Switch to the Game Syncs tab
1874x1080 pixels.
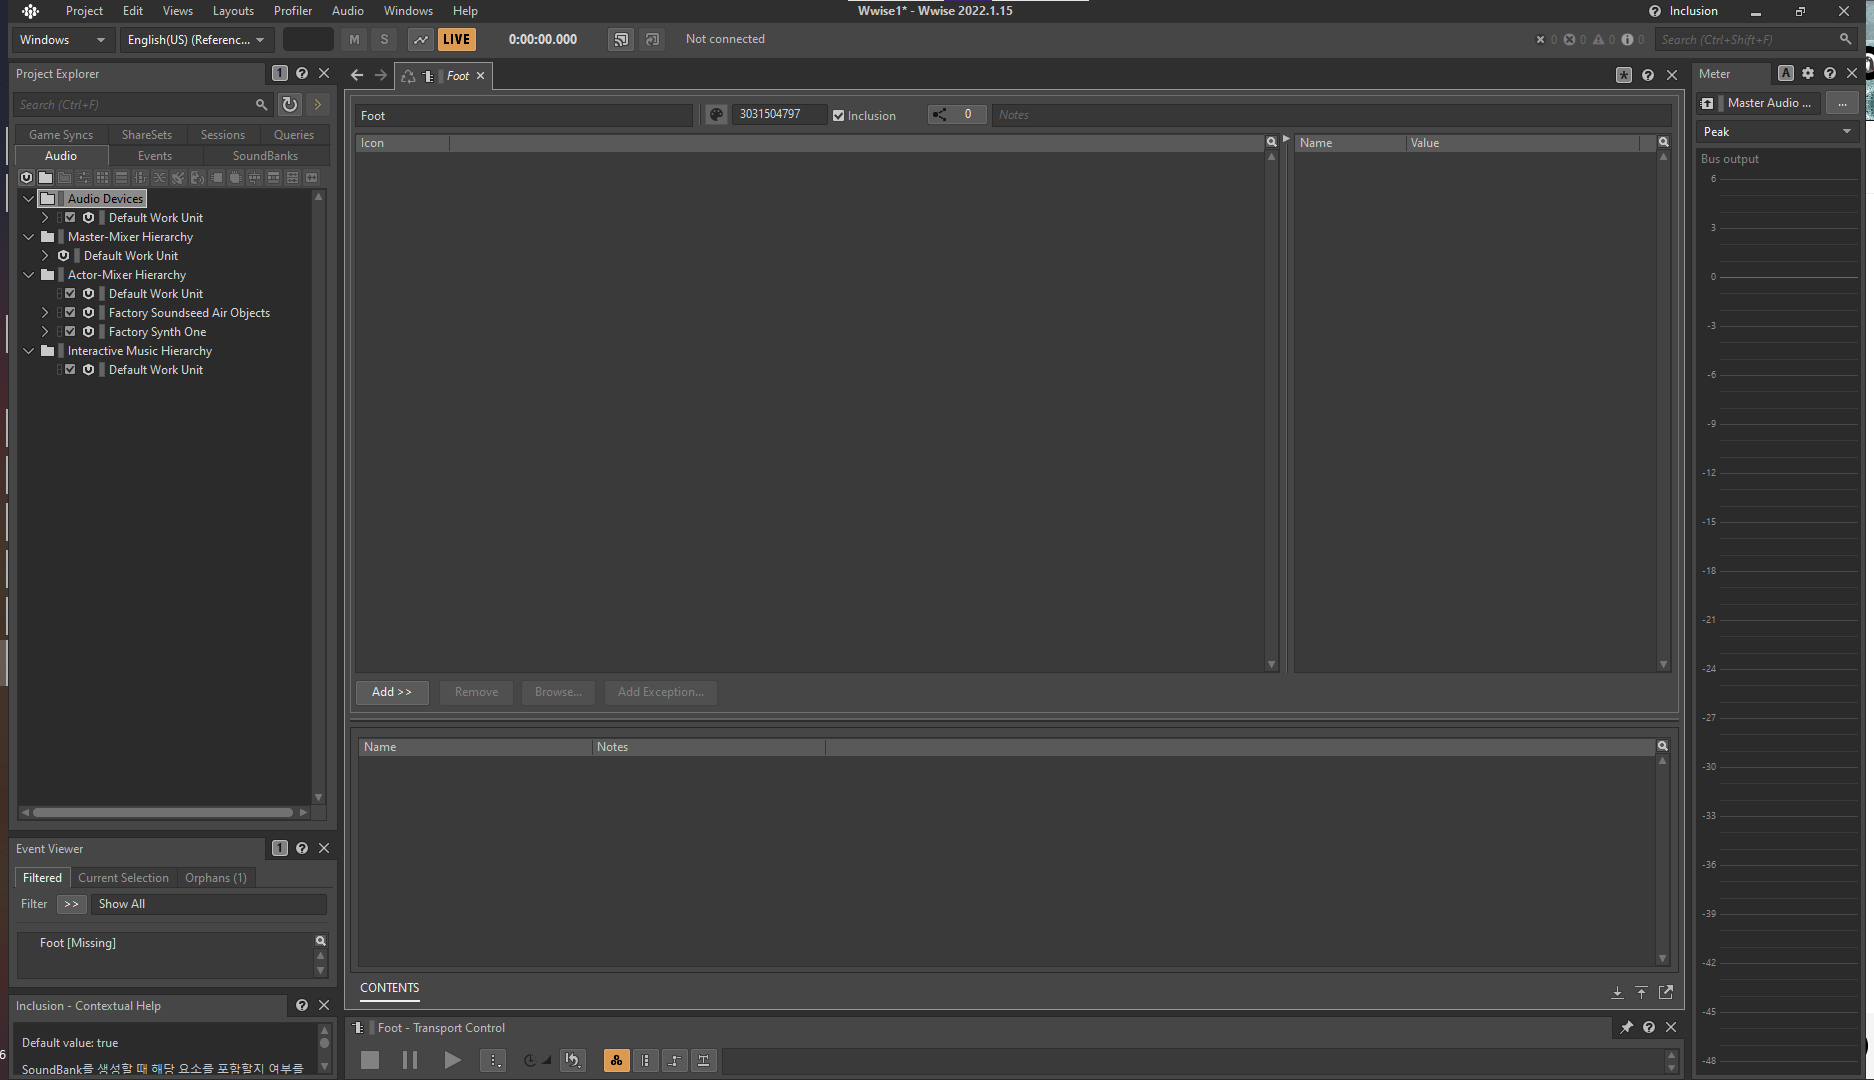[61, 134]
